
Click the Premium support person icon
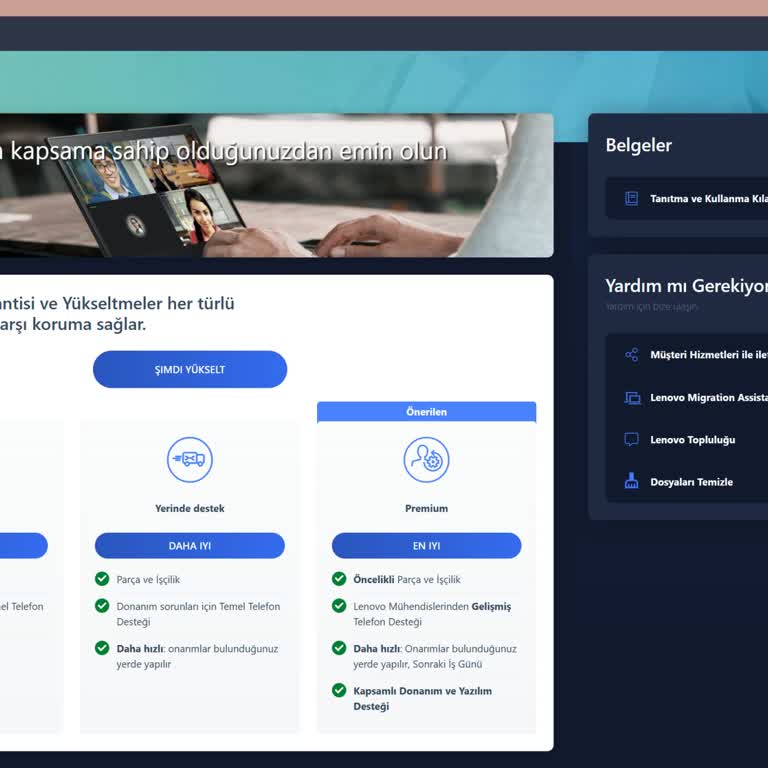[x=426, y=460]
